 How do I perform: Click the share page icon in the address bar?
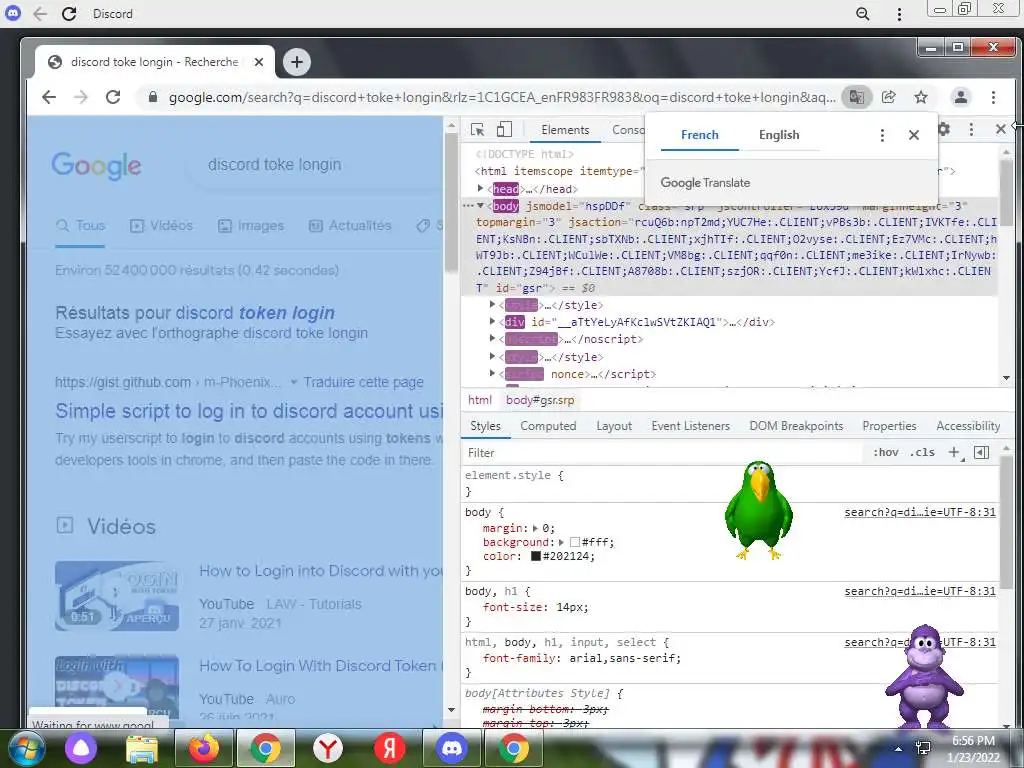889,97
